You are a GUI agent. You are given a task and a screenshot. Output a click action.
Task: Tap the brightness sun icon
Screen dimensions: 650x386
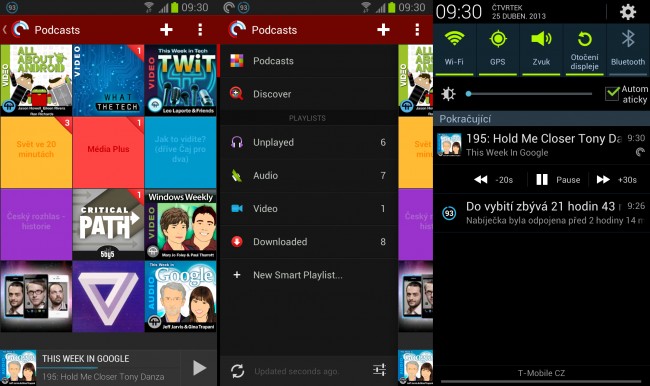click(448, 94)
